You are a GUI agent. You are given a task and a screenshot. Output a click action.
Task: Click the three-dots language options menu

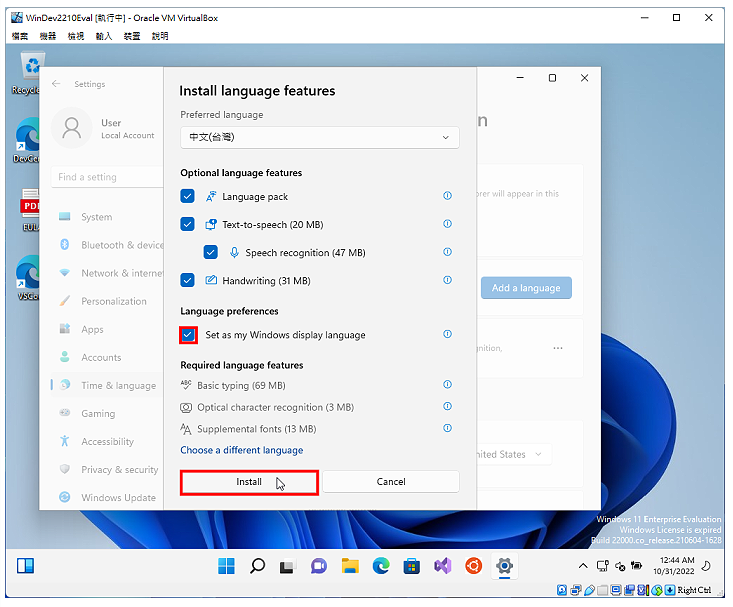point(558,348)
